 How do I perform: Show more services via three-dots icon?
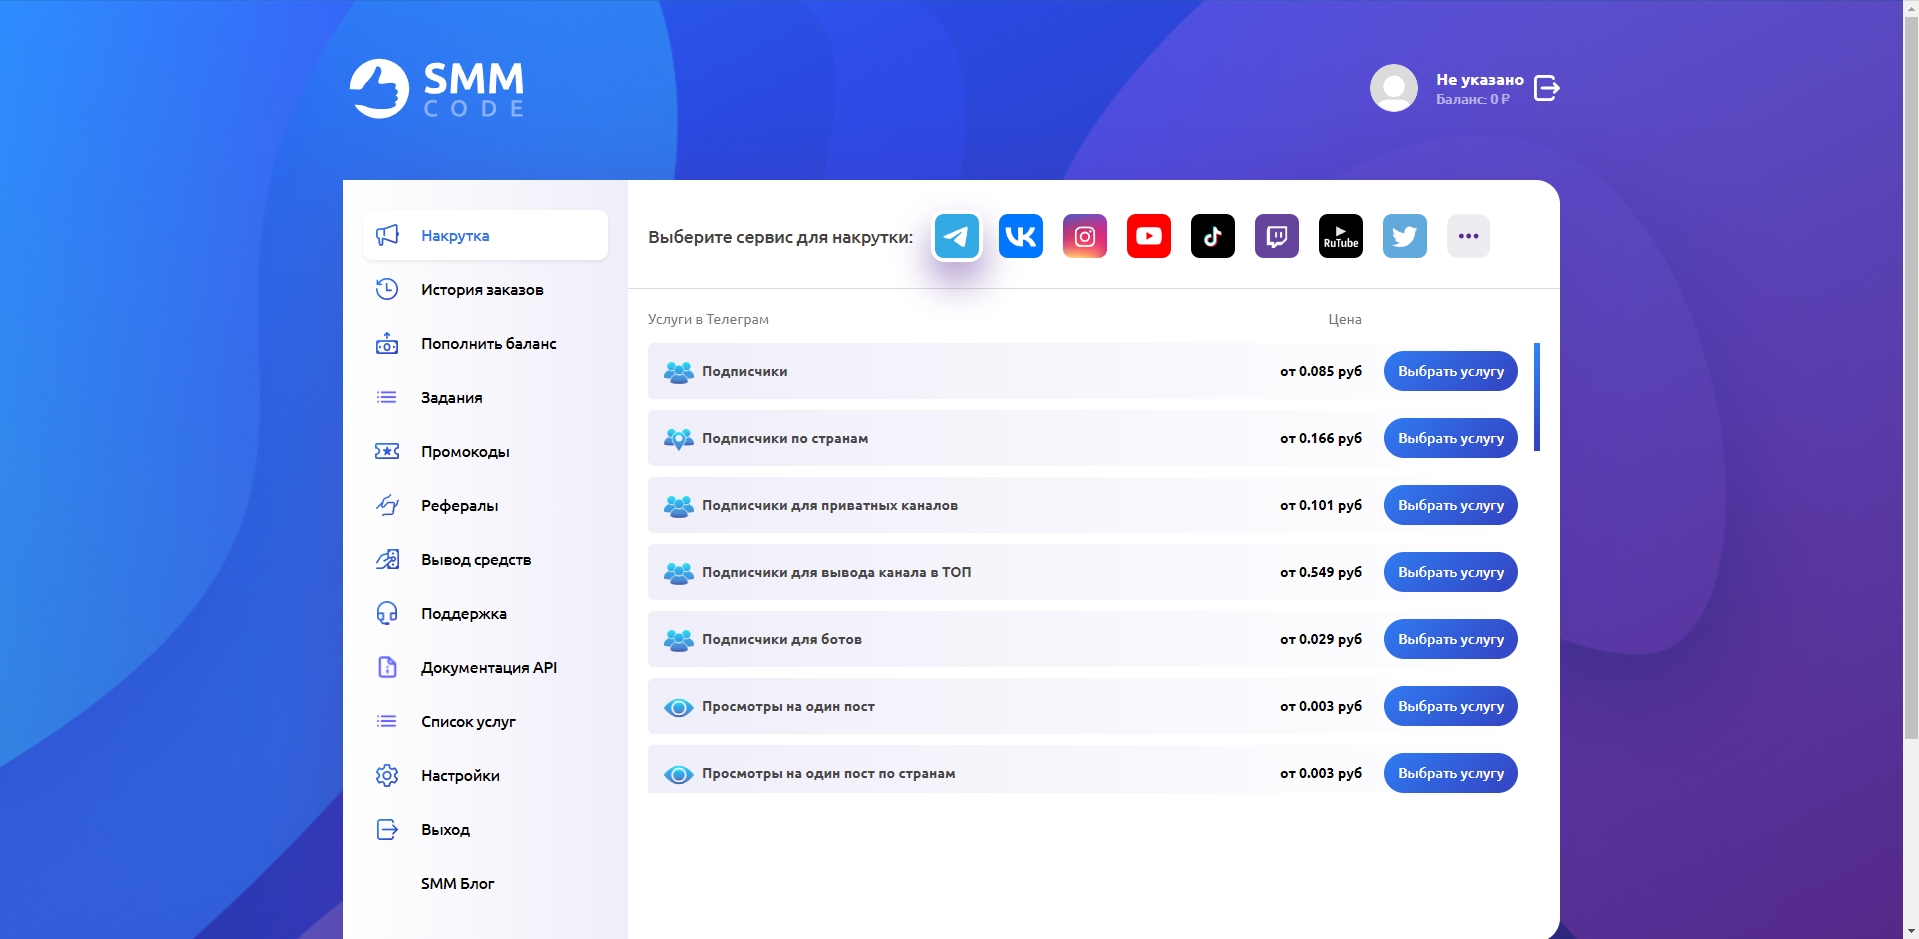click(1469, 236)
